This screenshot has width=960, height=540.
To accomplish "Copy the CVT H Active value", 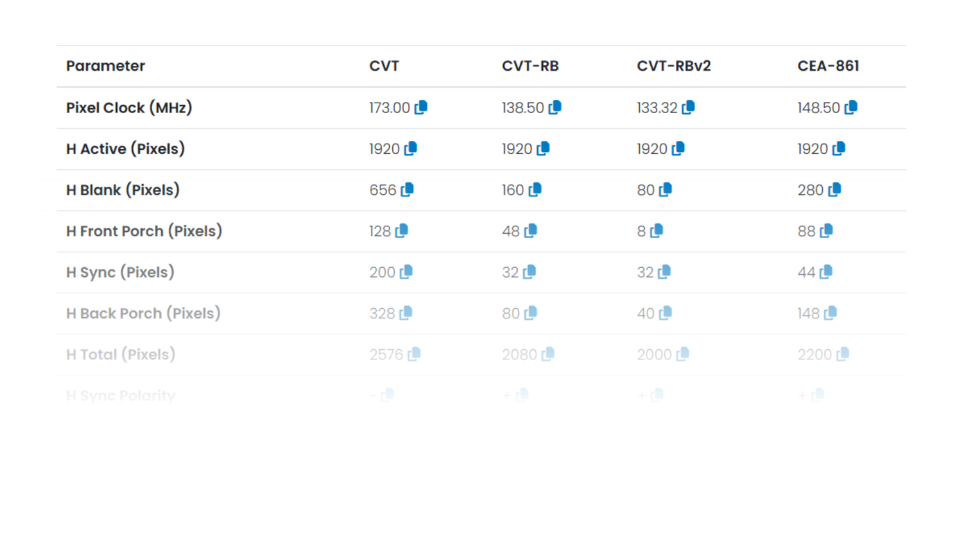I will (410, 148).
